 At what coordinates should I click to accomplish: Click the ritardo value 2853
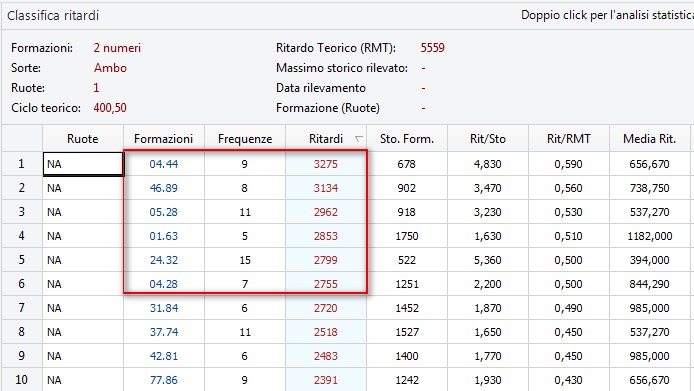point(326,236)
